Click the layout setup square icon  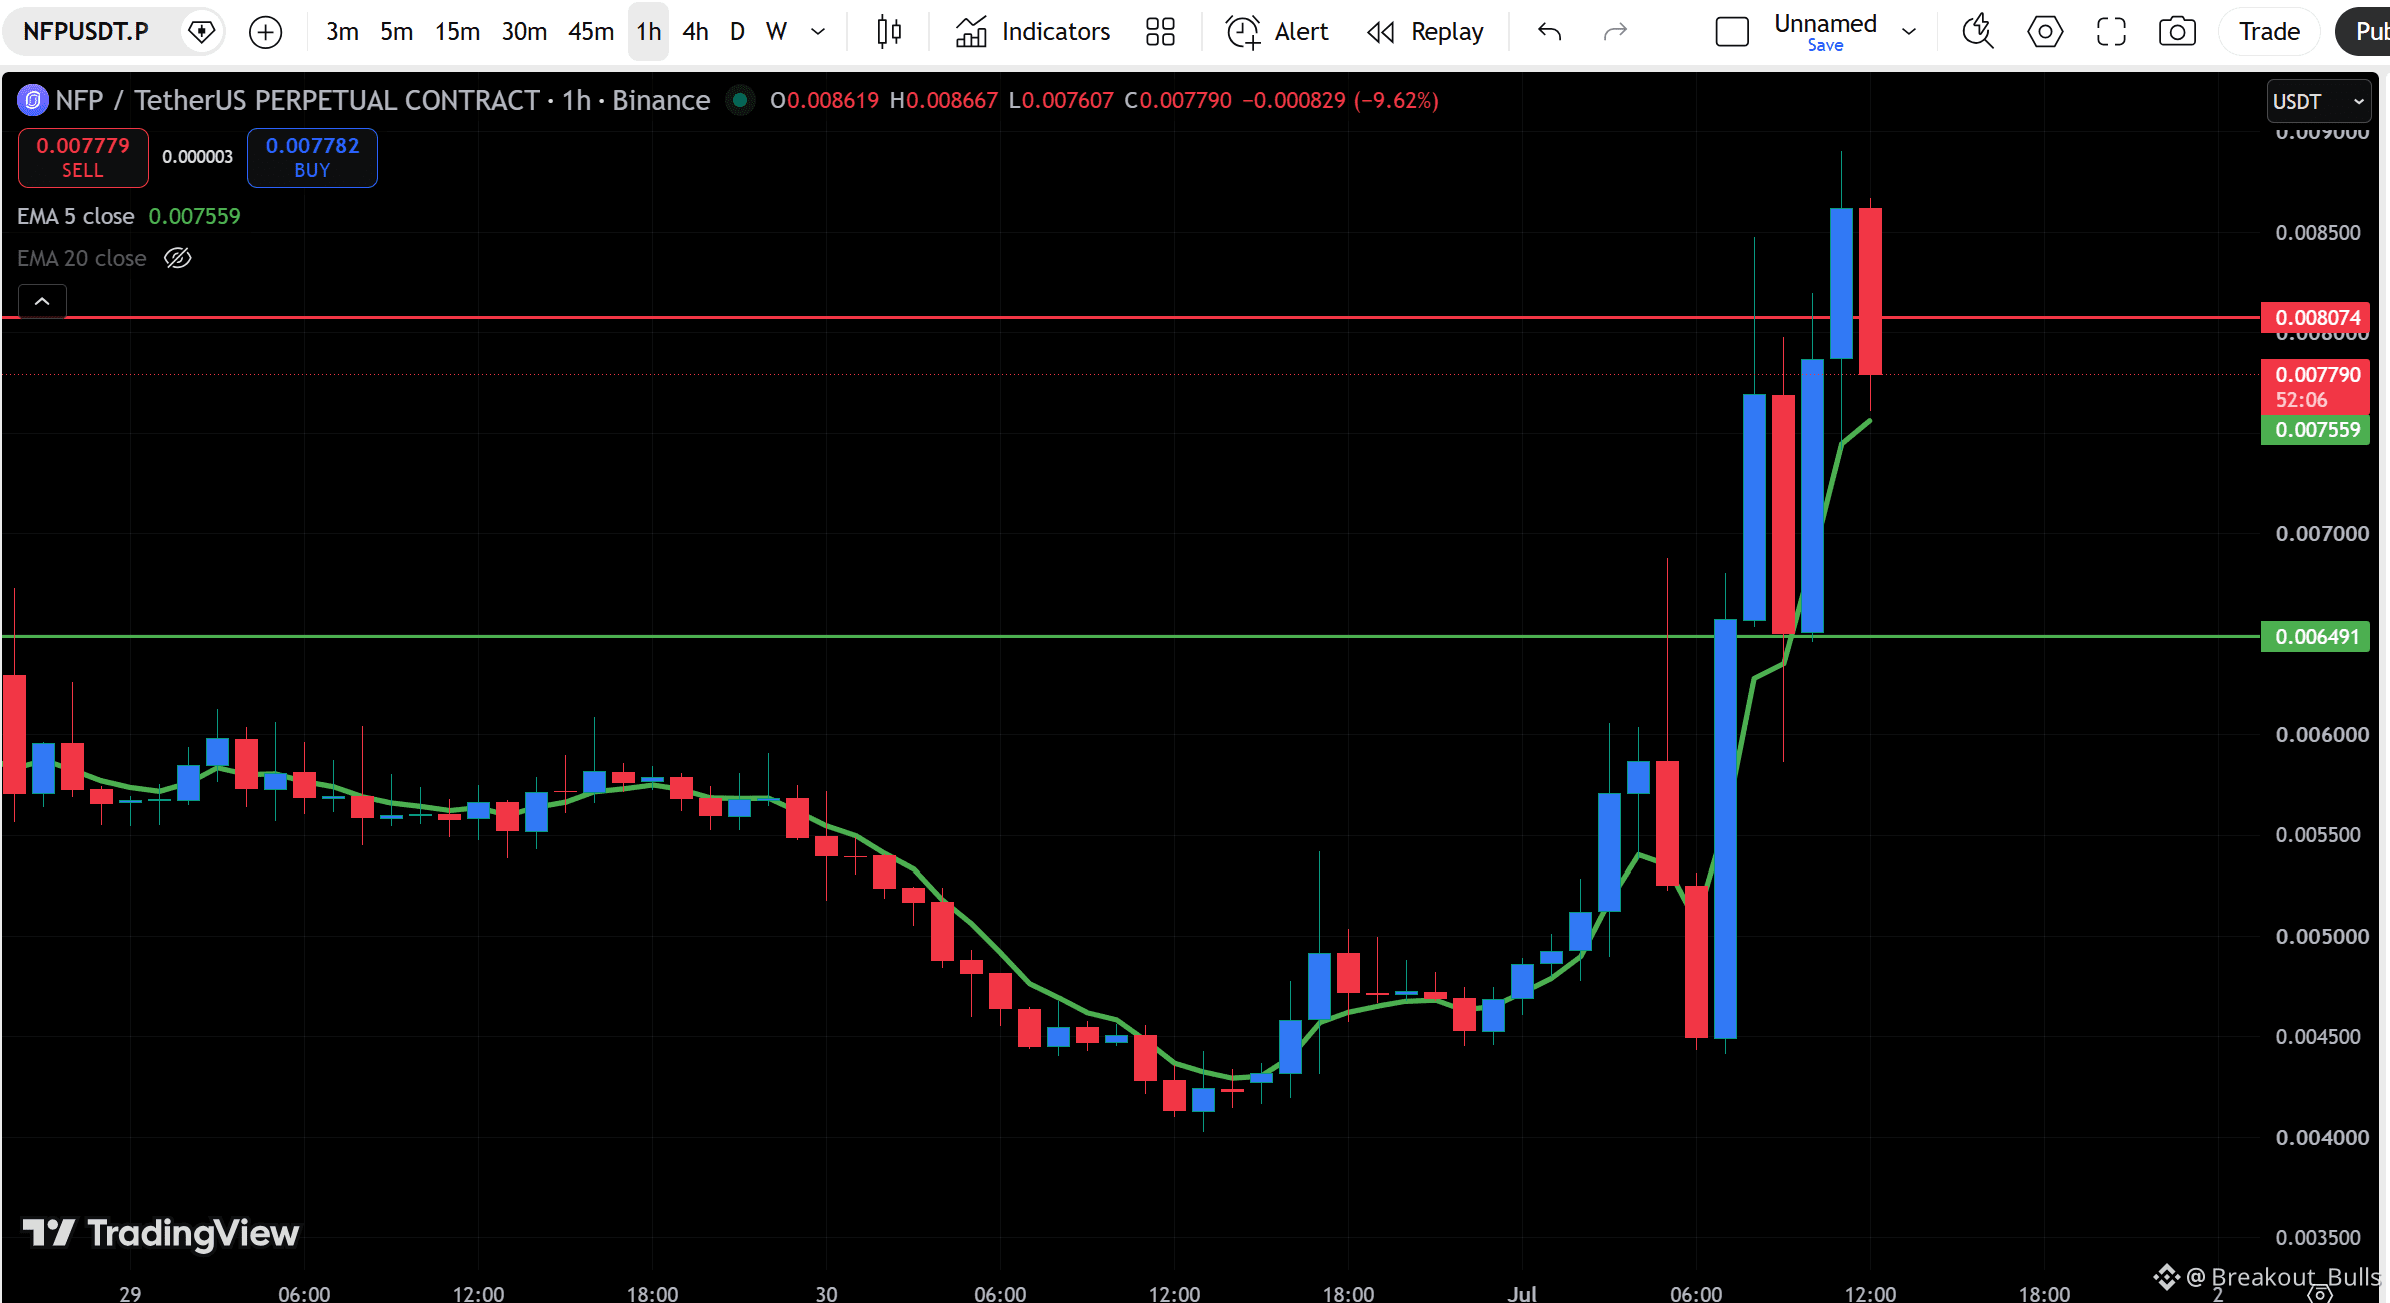click(x=1732, y=32)
